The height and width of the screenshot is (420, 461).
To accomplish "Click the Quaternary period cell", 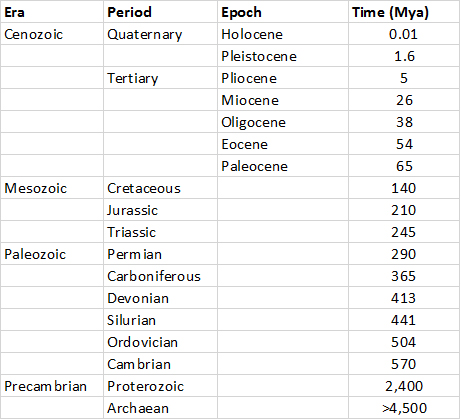I will coord(160,34).
